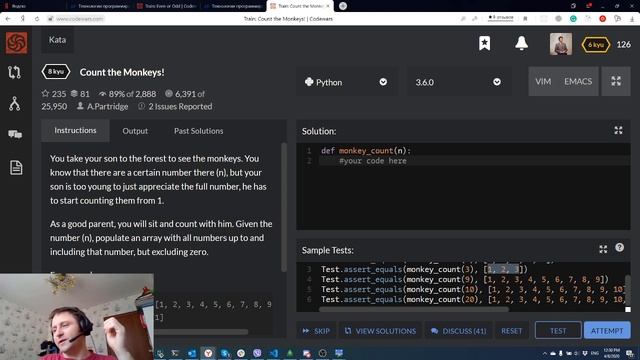Open the Windows notification center icon
Viewport: 640px width, 360px height.
click(x=630, y=353)
